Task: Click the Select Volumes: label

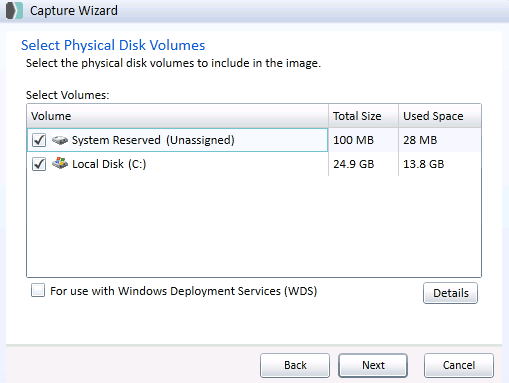Action: [x=68, y=95]
